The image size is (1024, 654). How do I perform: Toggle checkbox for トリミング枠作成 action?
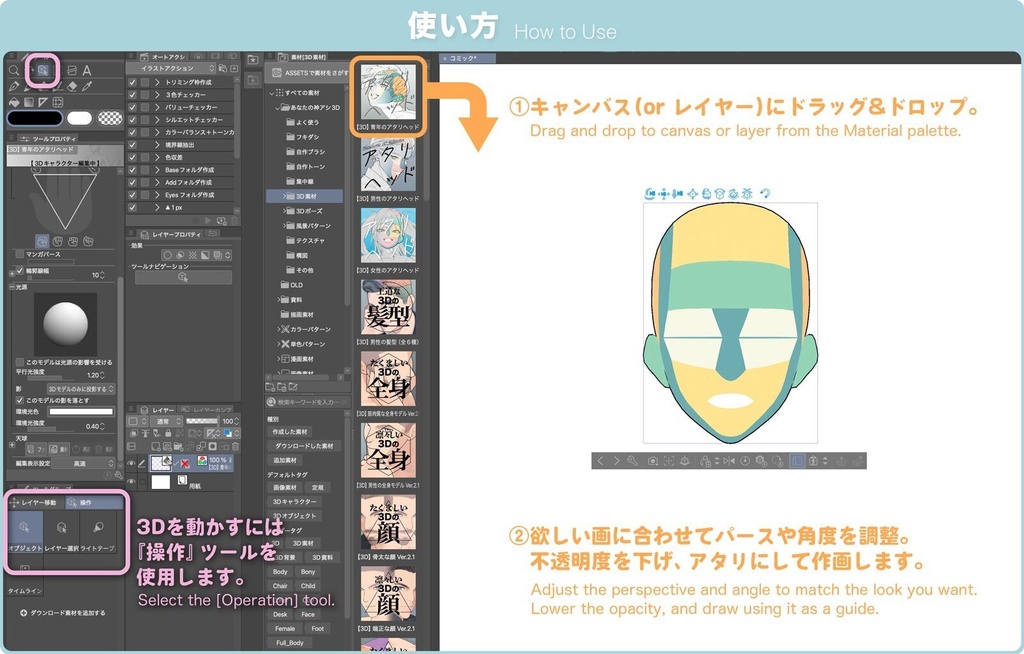click(133, 82)
